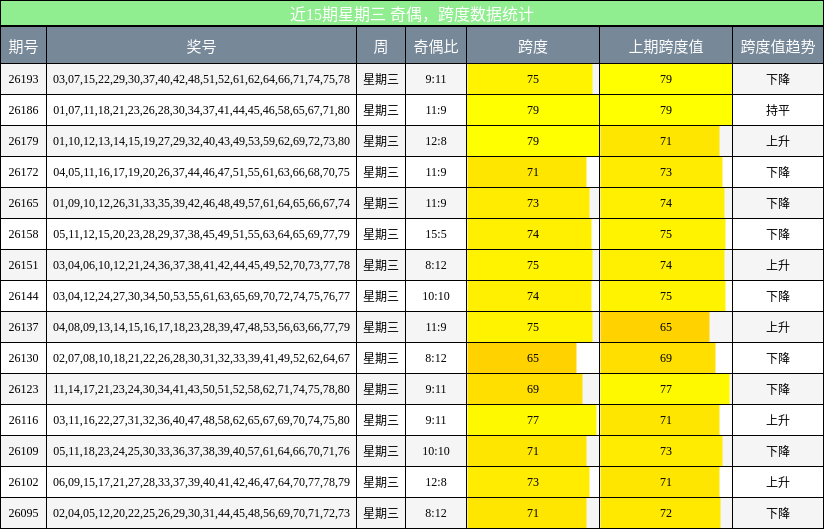Click the 跨度值趋势 column header
824x529 pixels.
coord(778,47)
